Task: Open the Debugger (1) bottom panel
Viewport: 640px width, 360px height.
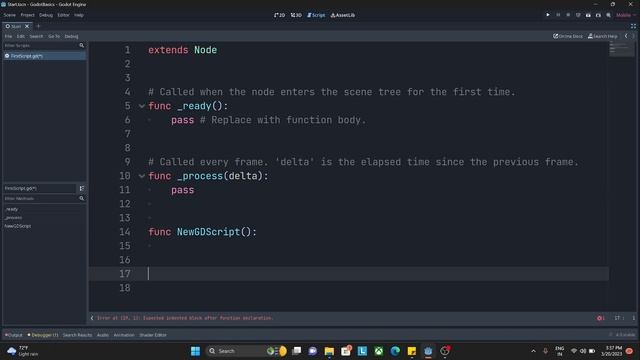Action: point(43,335)
